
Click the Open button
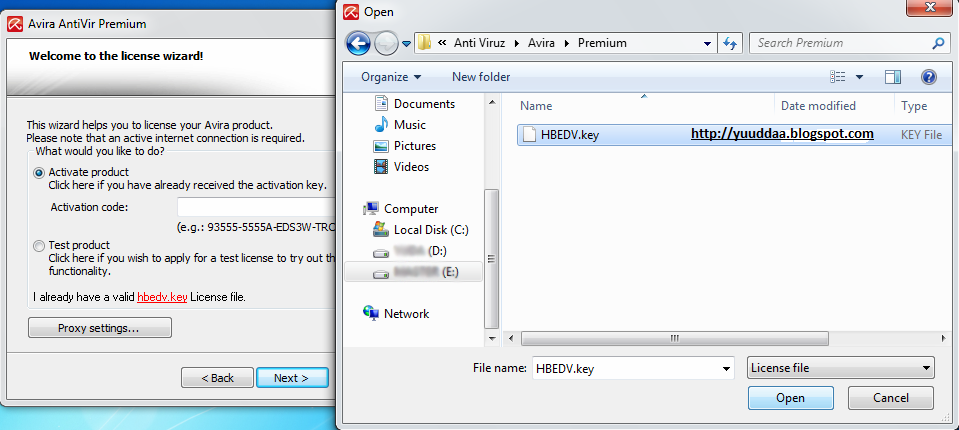click(790, 398)
